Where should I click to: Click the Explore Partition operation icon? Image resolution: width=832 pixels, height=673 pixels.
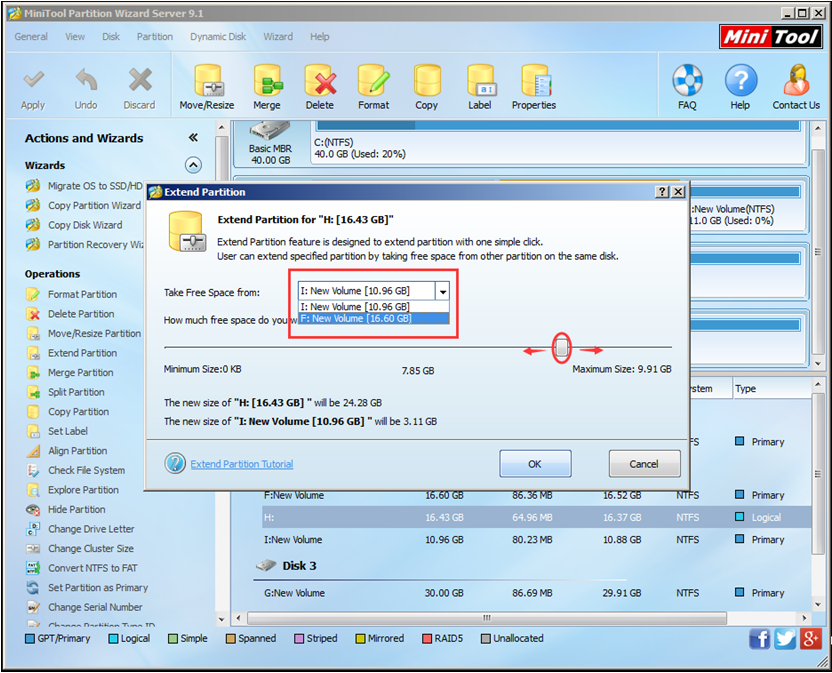(33, 490)
